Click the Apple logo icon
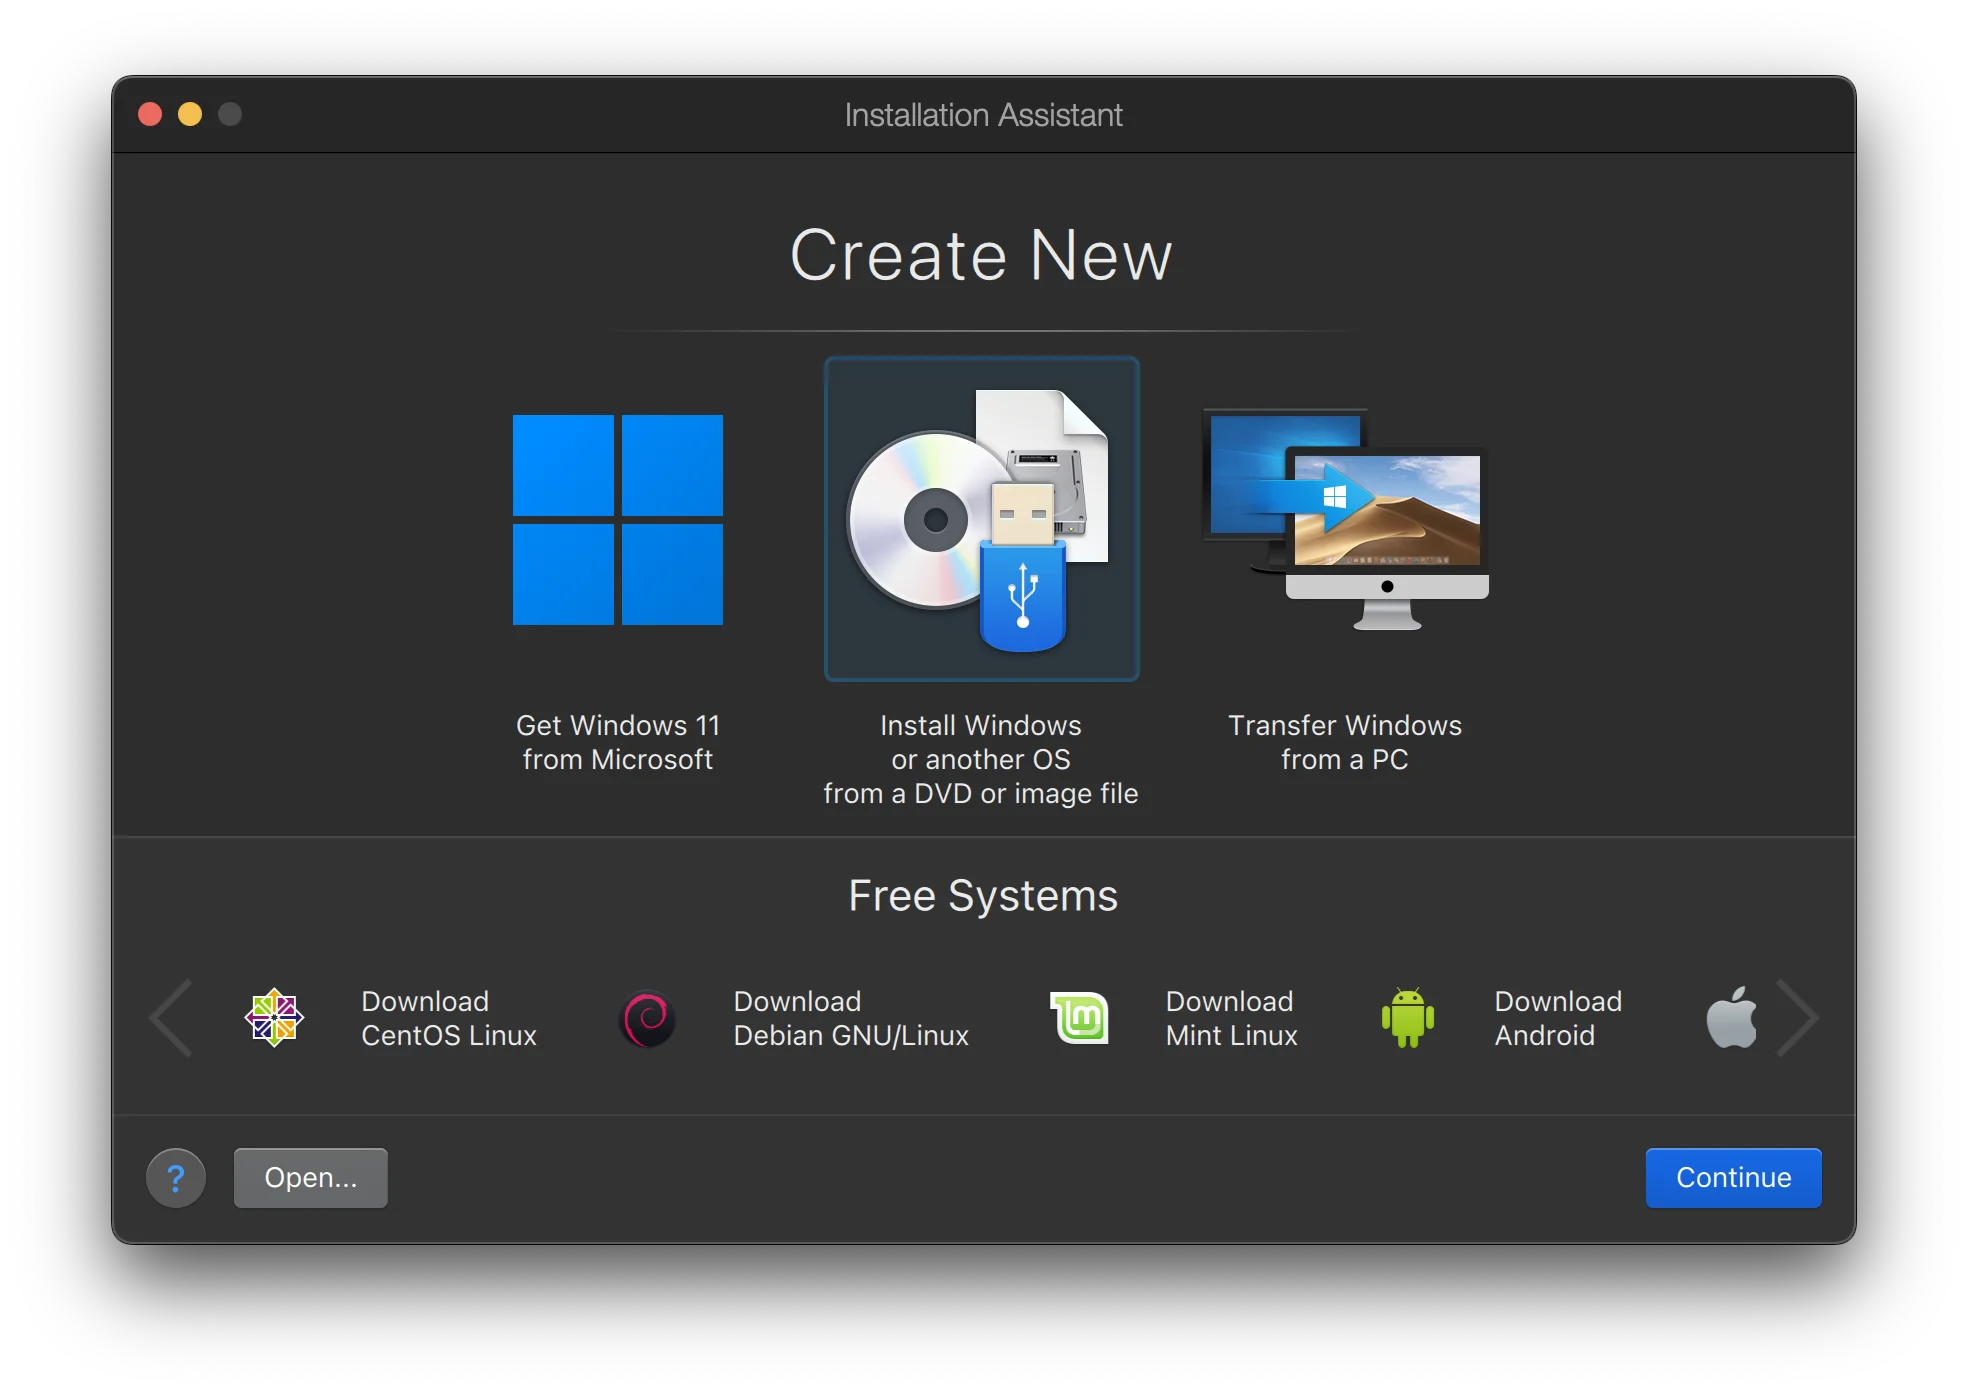Image resolution: width=1968 pixels, height=1392 pixels. 1731,1018
